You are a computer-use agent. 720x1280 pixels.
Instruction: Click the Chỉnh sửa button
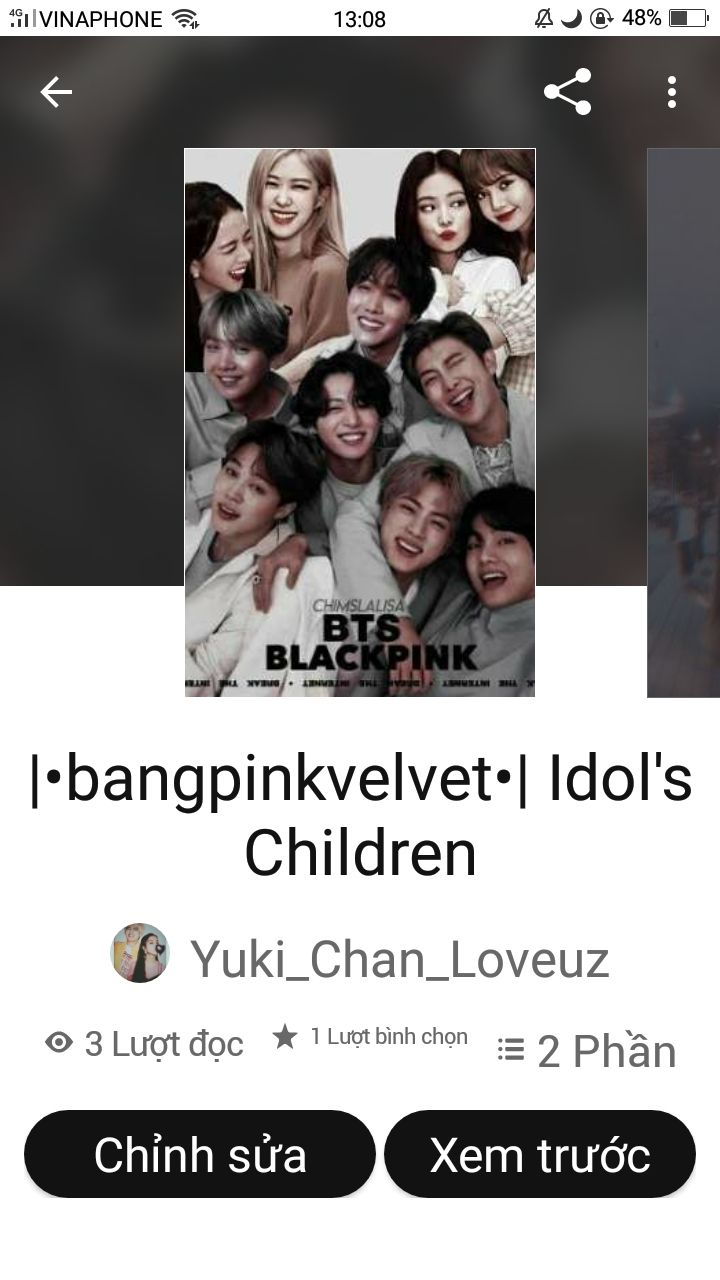[x=200, y=1154]
